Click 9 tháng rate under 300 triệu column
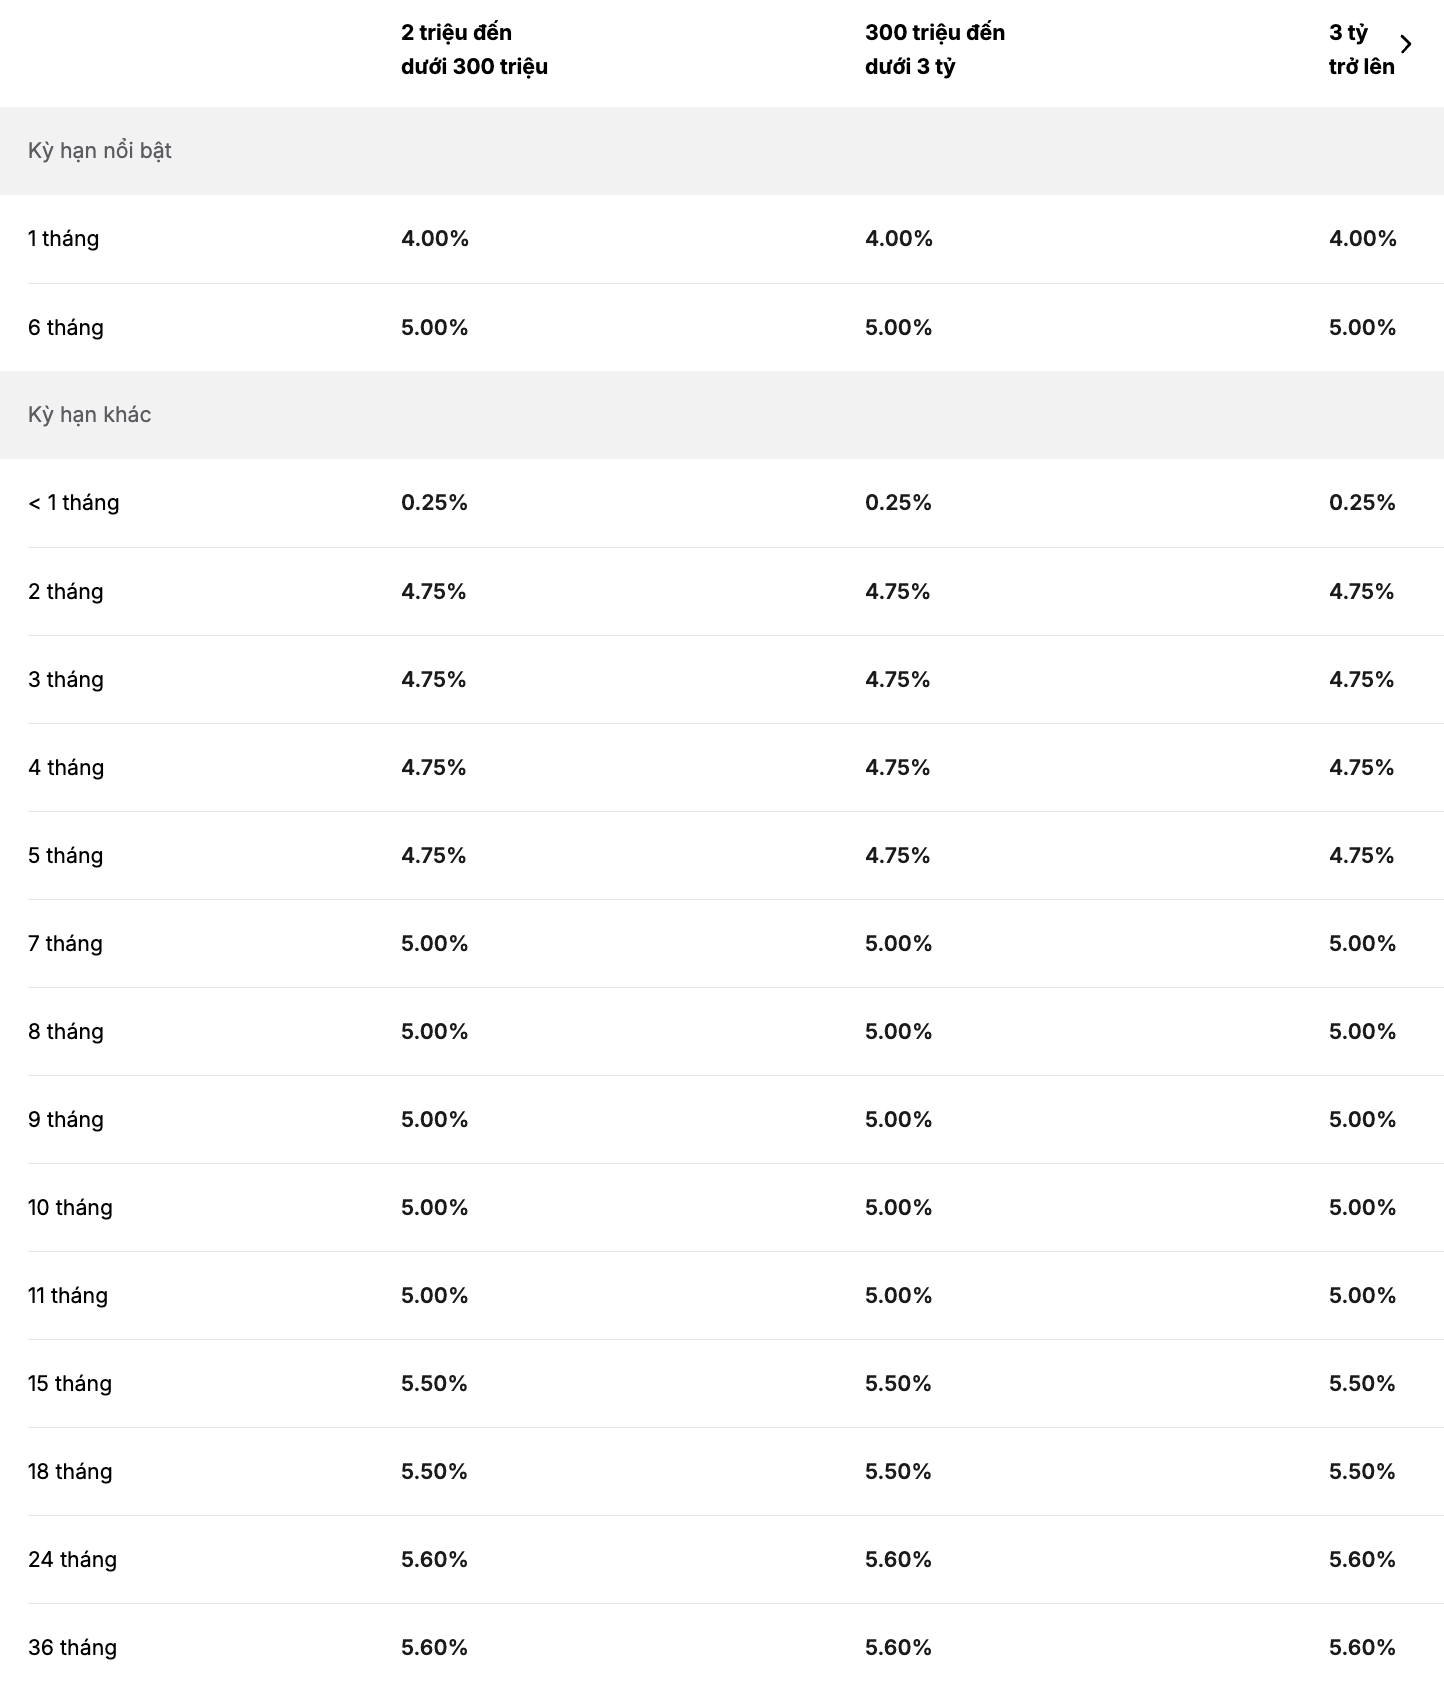 pos(898,1120)
